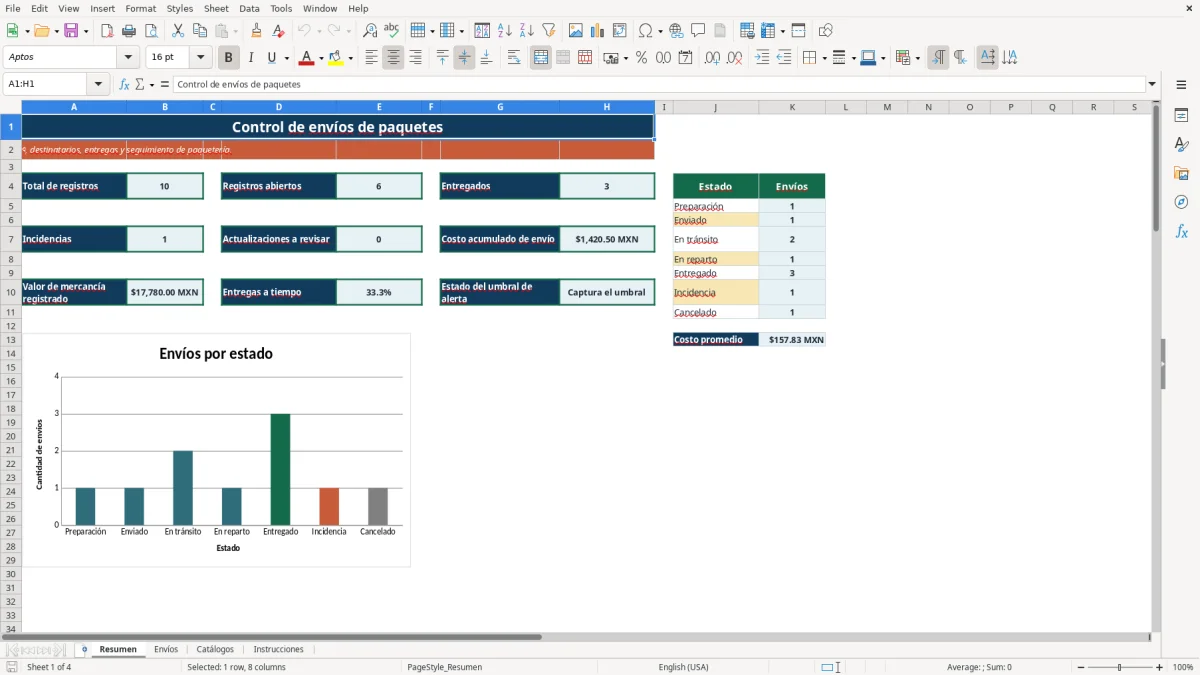Open the Styles menu
This screenshot has height=675, width=1200.
(180, 8)
